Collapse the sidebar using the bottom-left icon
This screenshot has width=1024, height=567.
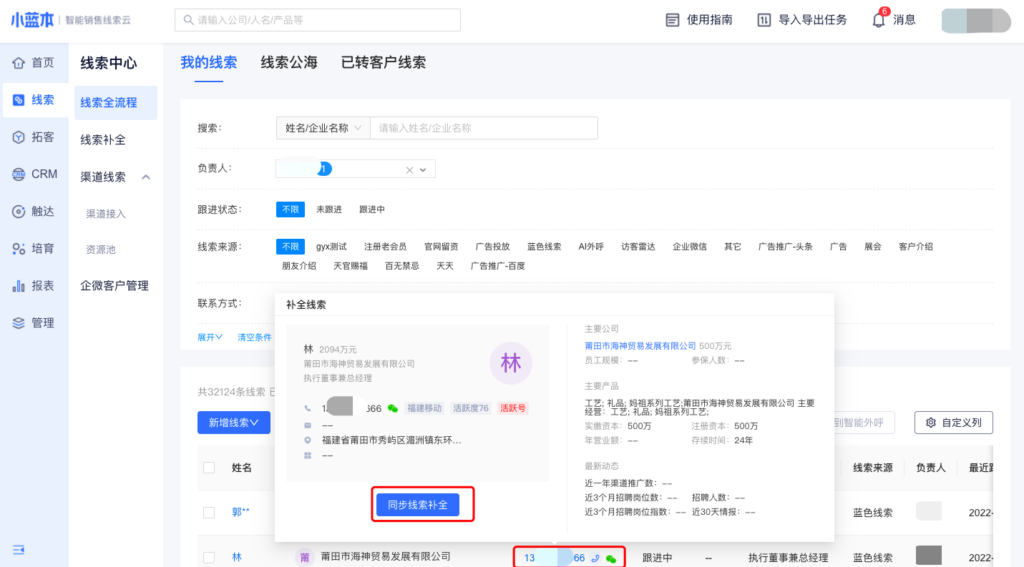pyautogui.click(x=18, y=549)
